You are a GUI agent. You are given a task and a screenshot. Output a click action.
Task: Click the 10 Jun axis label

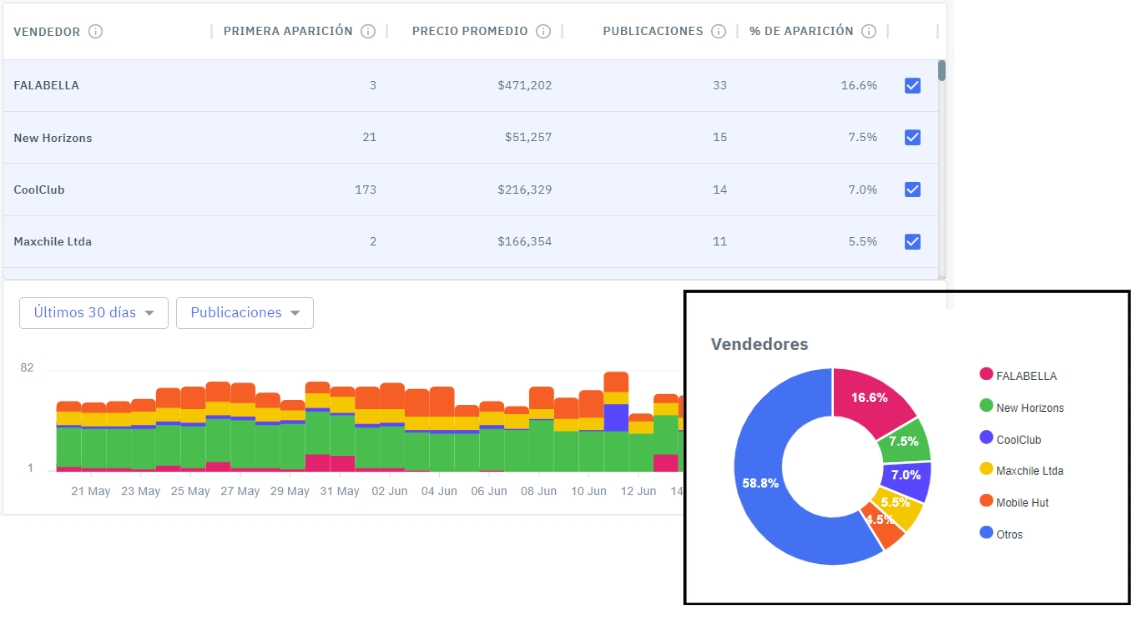click(x=588, y=491)
